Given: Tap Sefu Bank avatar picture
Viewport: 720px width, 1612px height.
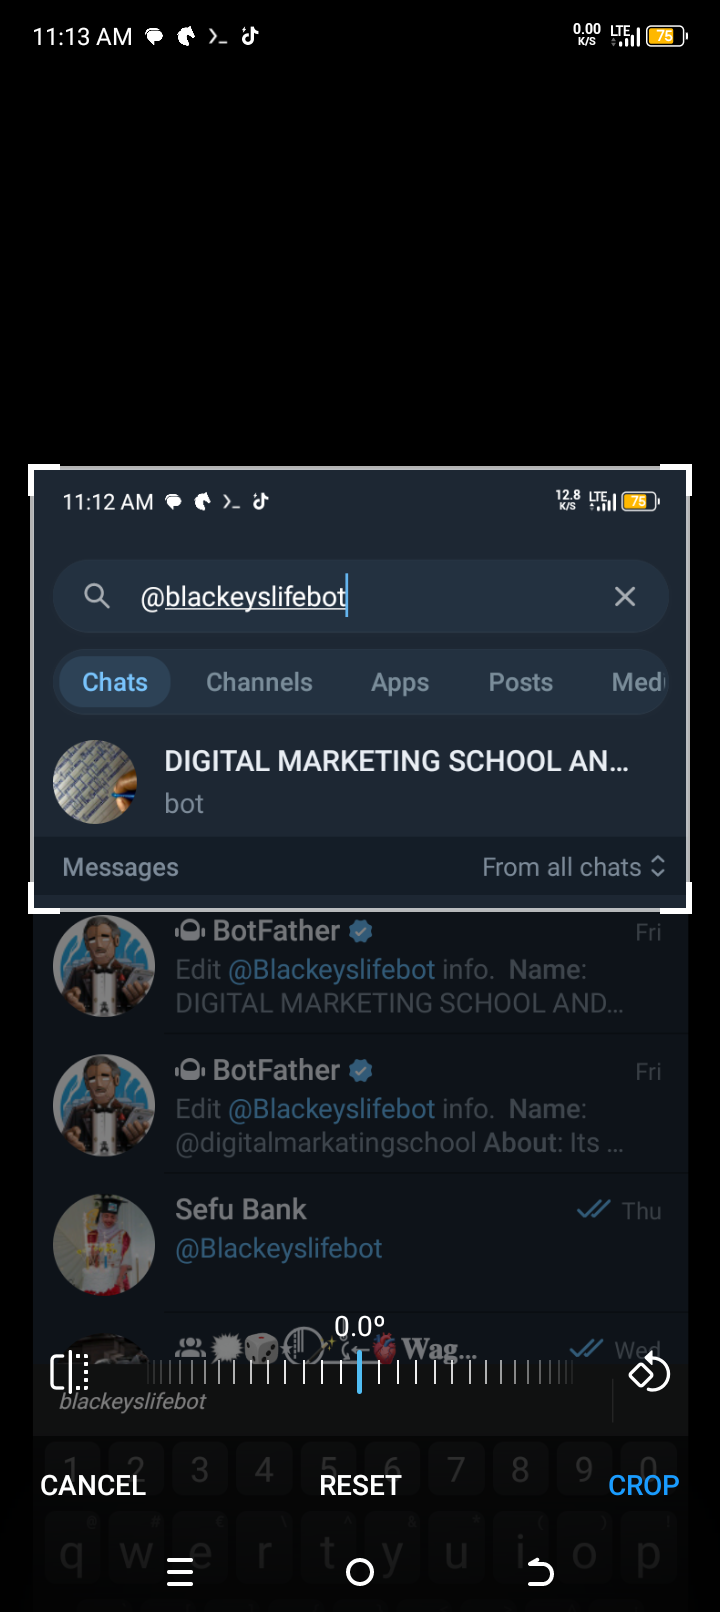Looking at the screenshot, I should click(x=104, y=1244).
